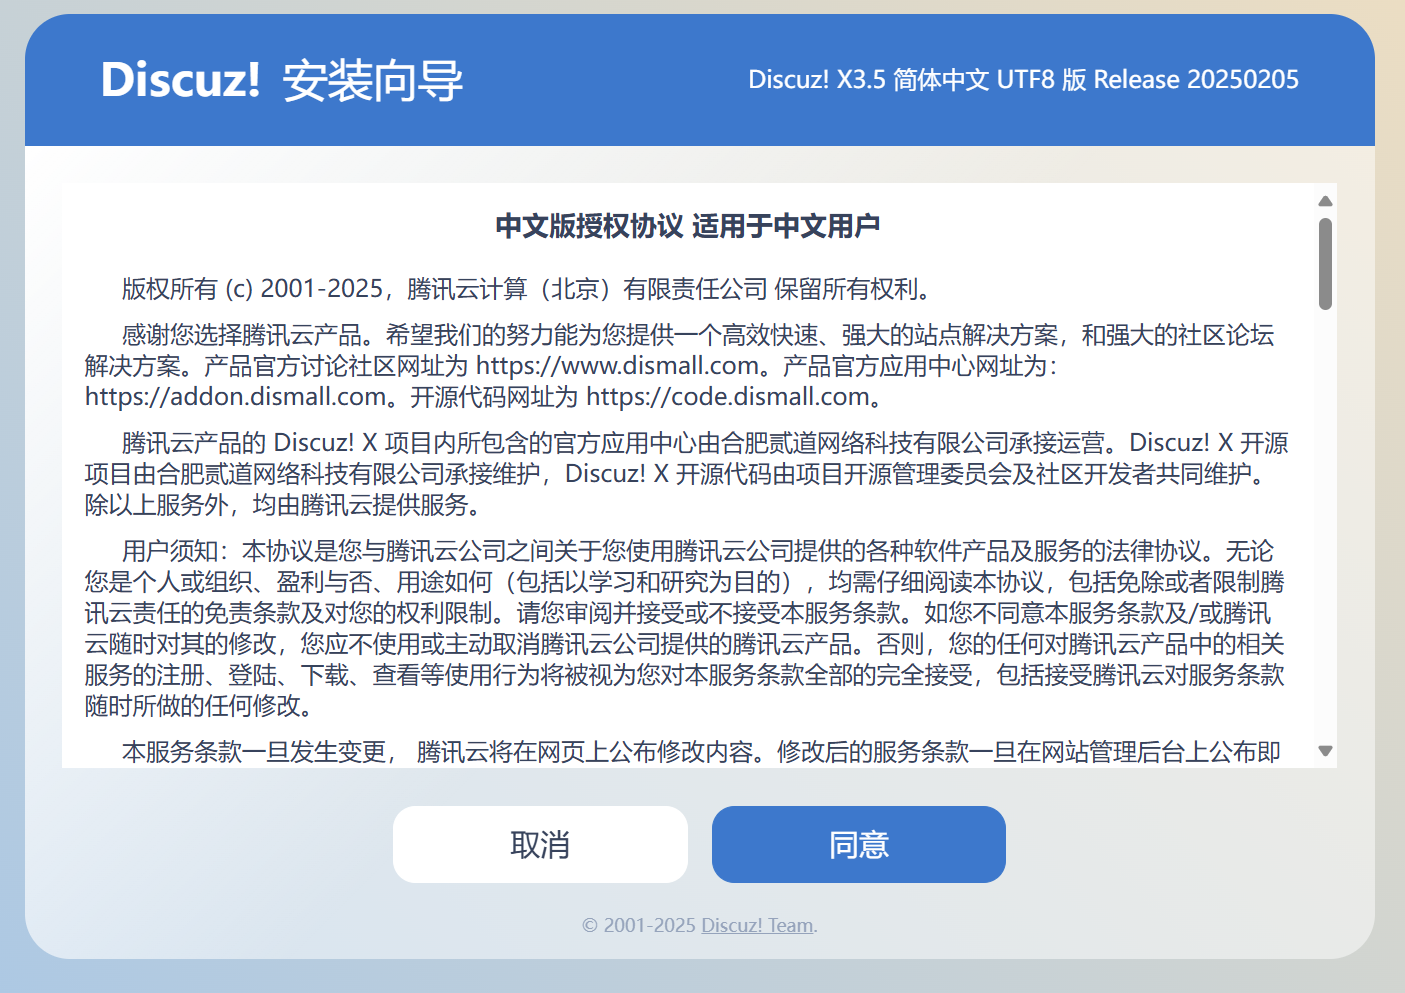This screenshot has height=993, width=1405.
Task: Click the license scrollbar up arrow
Action: point(1325,201)
